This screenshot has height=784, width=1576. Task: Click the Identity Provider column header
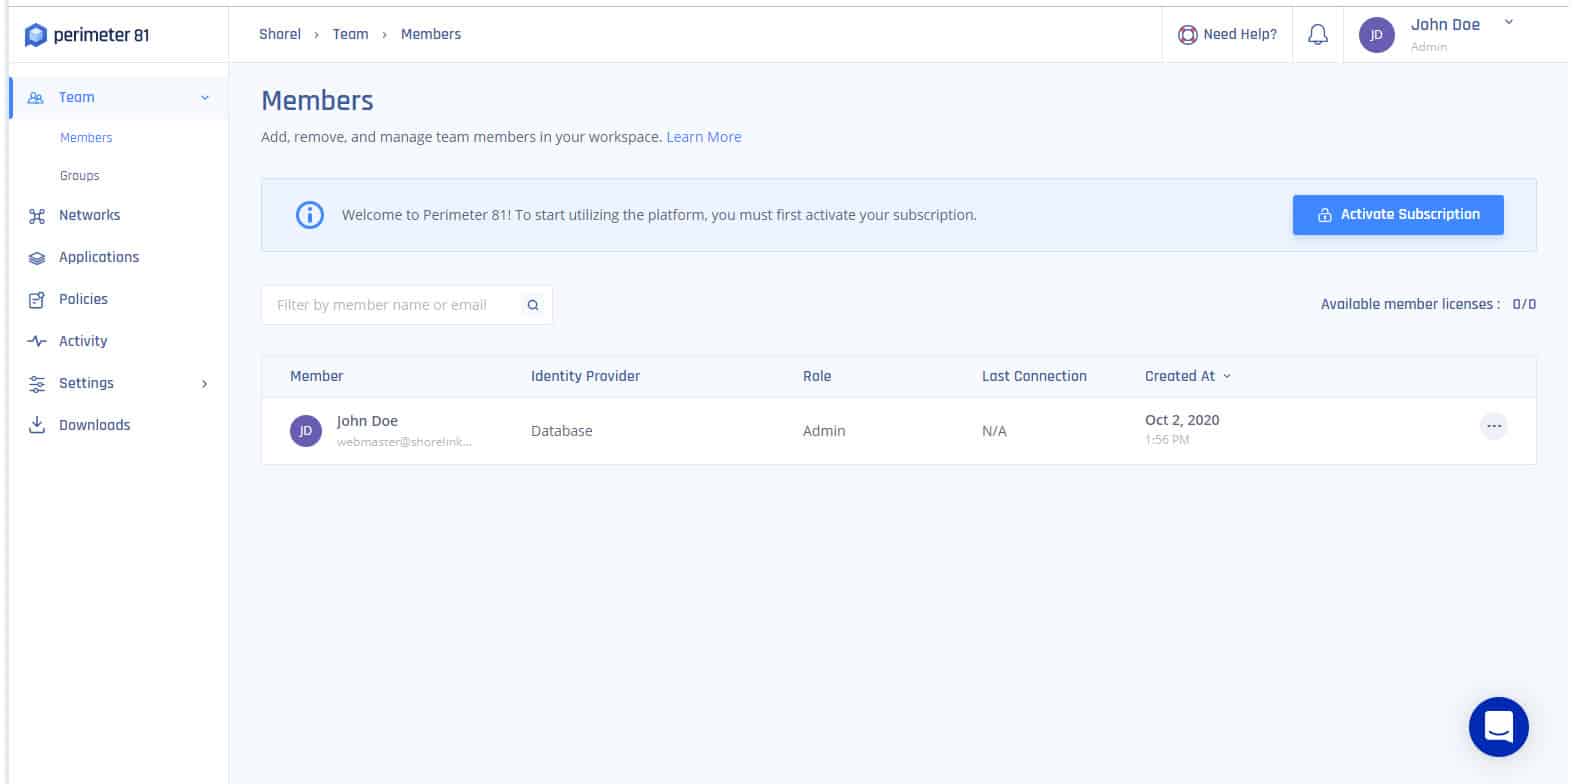click(585, 376)
